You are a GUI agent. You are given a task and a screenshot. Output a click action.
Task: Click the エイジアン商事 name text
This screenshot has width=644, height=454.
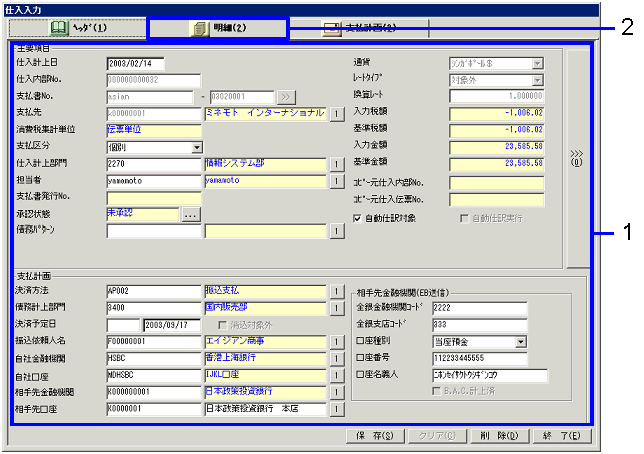point(235,341)
